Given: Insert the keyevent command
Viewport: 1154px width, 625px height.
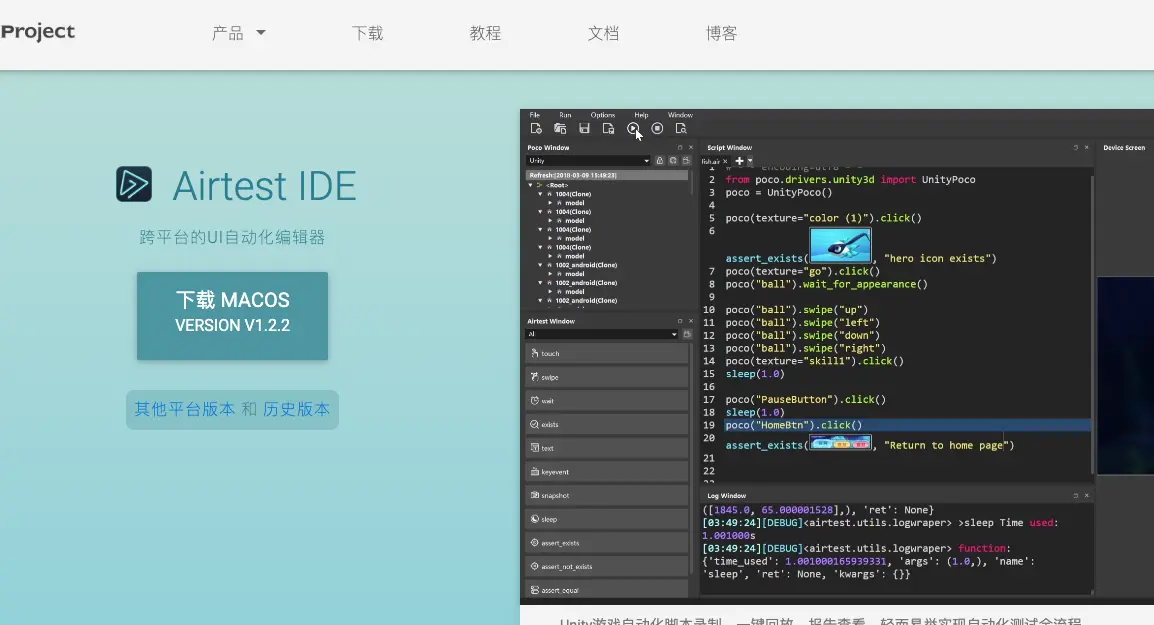Looking at the screenshot, I should (x=607, y=472).
